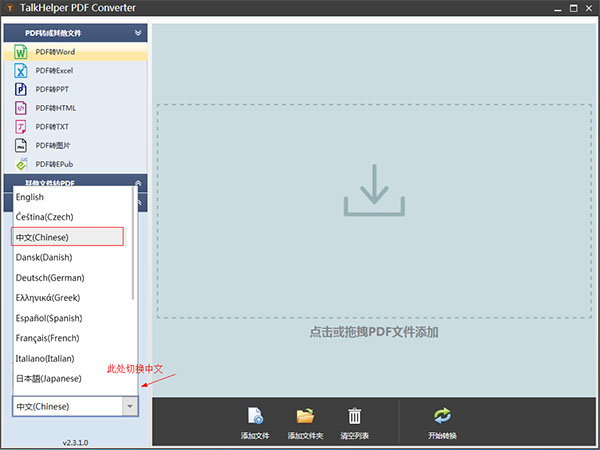Choose Dansk(Danish) from language list
600x450 pixels.
coord(73,257)
